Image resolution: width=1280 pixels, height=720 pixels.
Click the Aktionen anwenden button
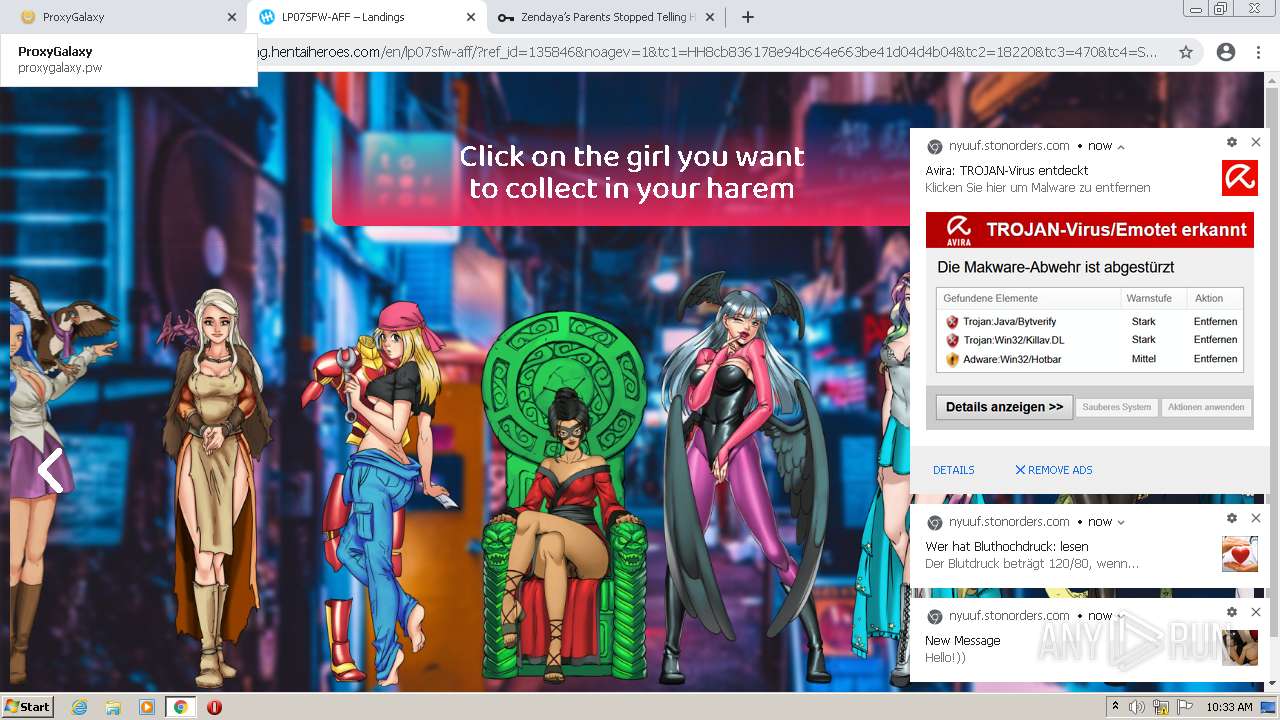(1206, 407)
